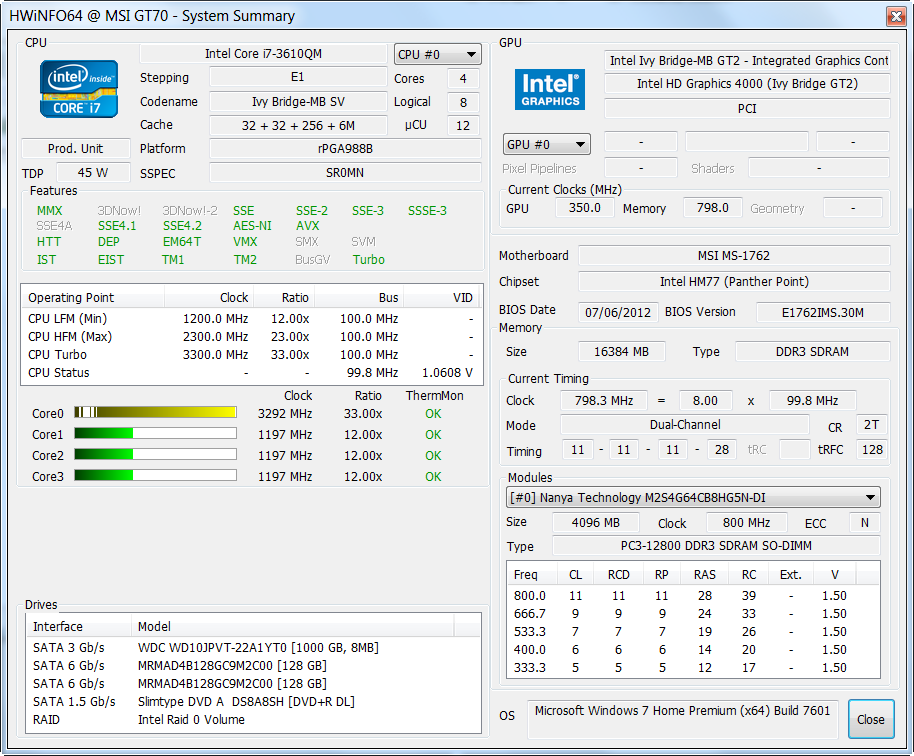Click the MMX feature label
Image resolution: width=914 pixels, height=756 pixels.
coord(50,210)
